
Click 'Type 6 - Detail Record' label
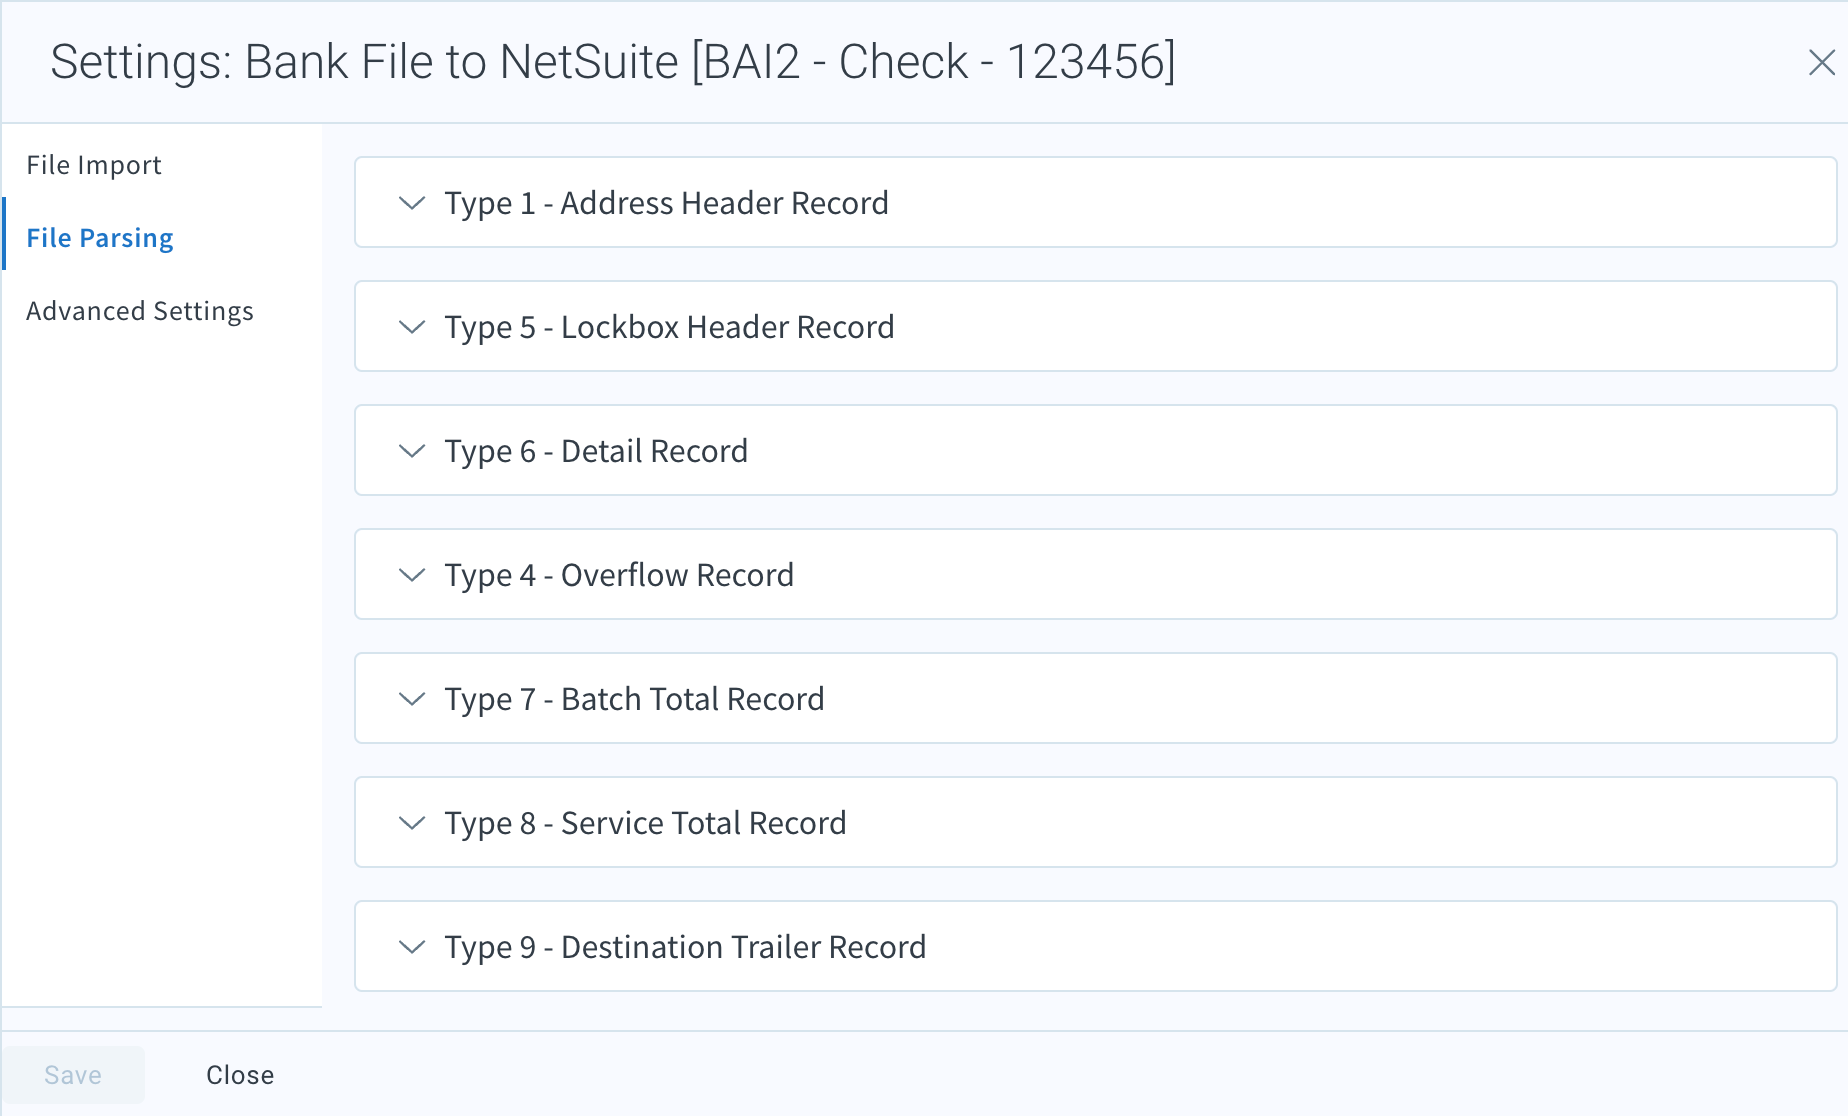(x=596, y=451)
